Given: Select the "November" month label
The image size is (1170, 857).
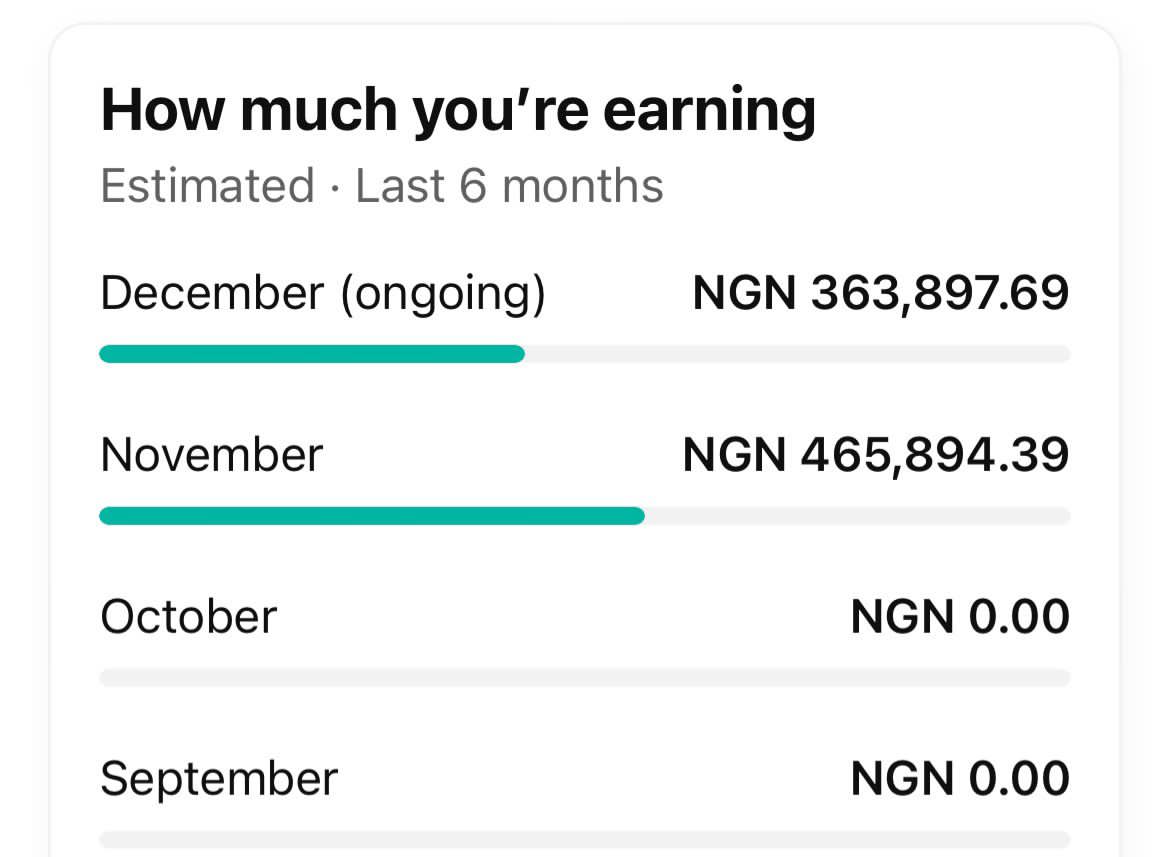Looking at the screenshot, I should click(x=211, y=455).
